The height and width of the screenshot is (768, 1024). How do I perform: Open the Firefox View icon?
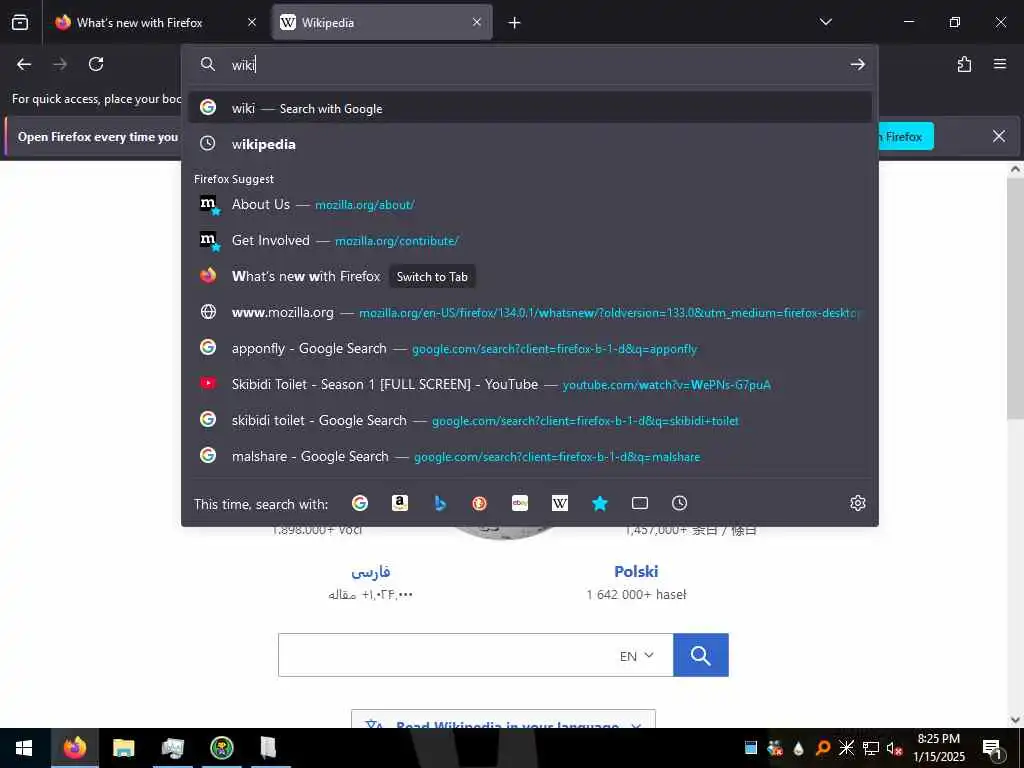click(x=20, y=22)
